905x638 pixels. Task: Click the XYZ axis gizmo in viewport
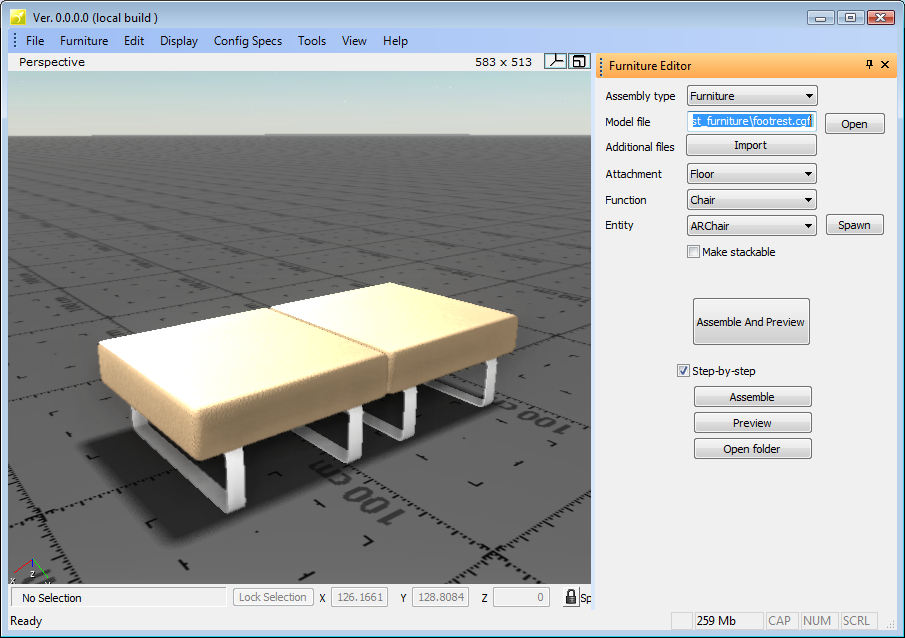click(29, 570)
